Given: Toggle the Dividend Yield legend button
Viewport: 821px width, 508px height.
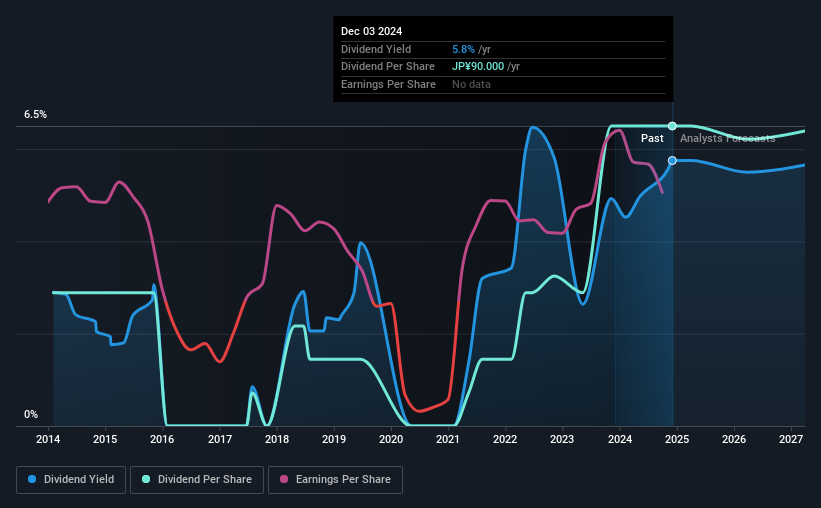Looking at the screenshot, I should (x=71, y=480).
